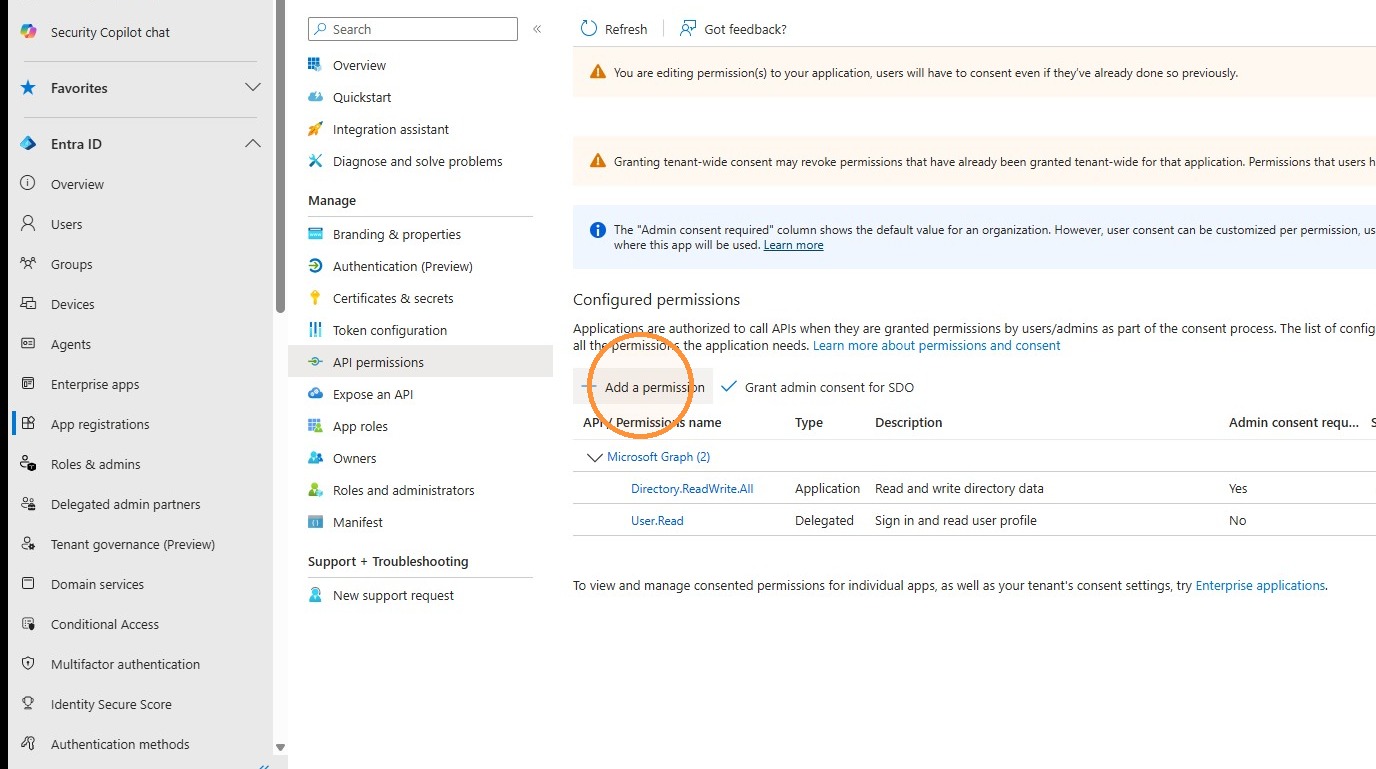This screenshot has width=1376, height=769.
Task: Open Users via the person icon
Action: (x=28, y=224)
